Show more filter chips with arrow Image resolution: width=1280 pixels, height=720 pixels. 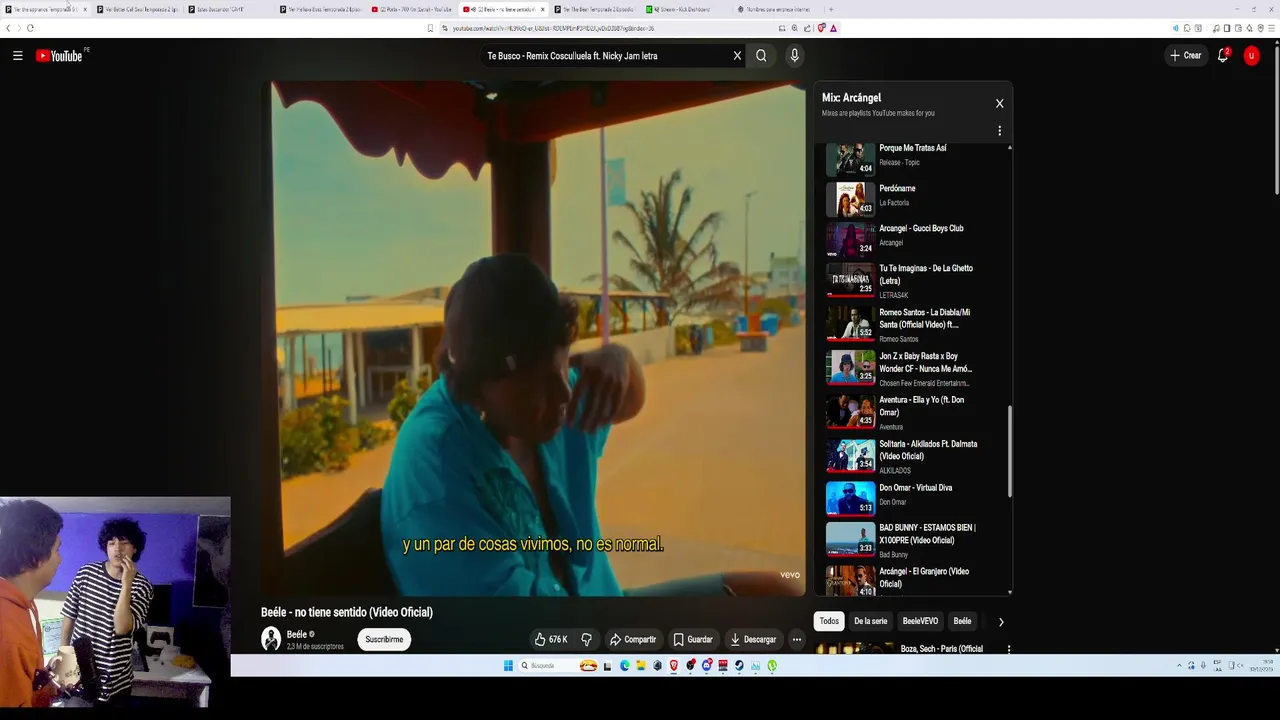point(1000,621)
